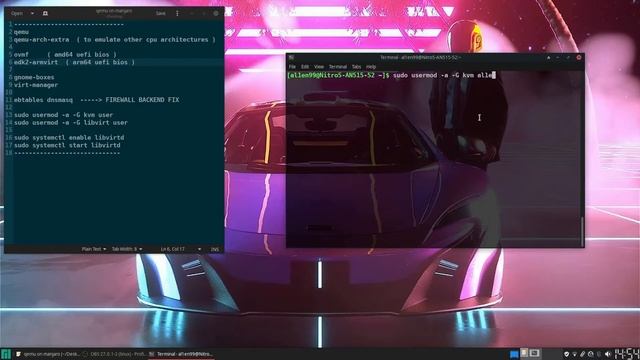640x360 pixels.
Task: Click the file manager icon in panel
Action: [524, 353]
